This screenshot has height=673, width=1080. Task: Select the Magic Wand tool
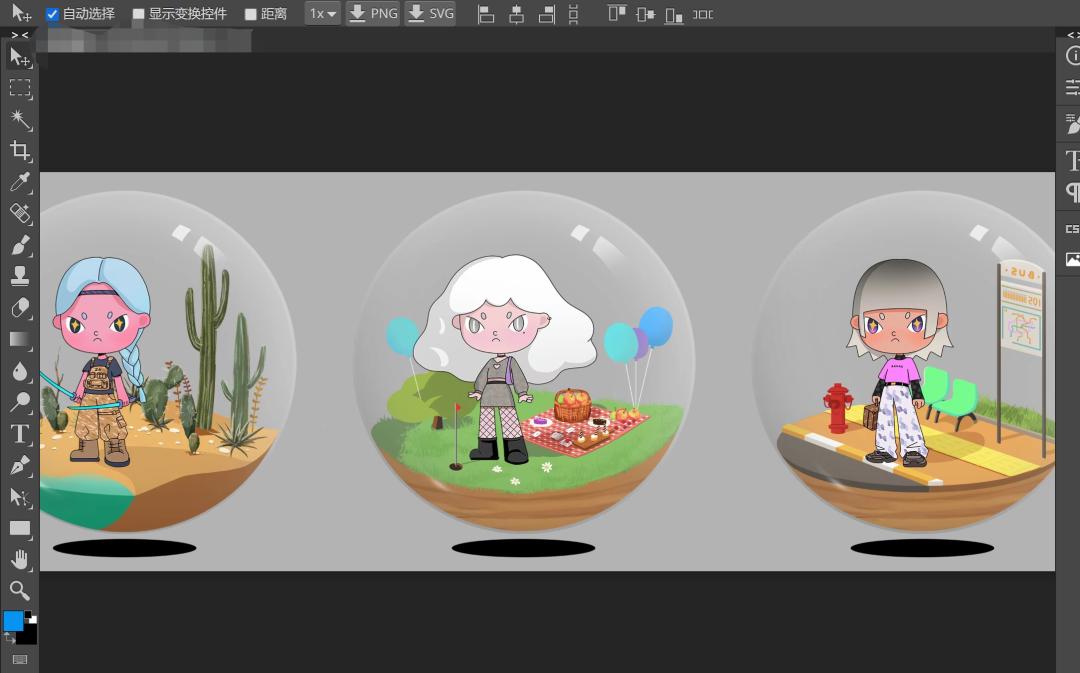tap(20, 120)
